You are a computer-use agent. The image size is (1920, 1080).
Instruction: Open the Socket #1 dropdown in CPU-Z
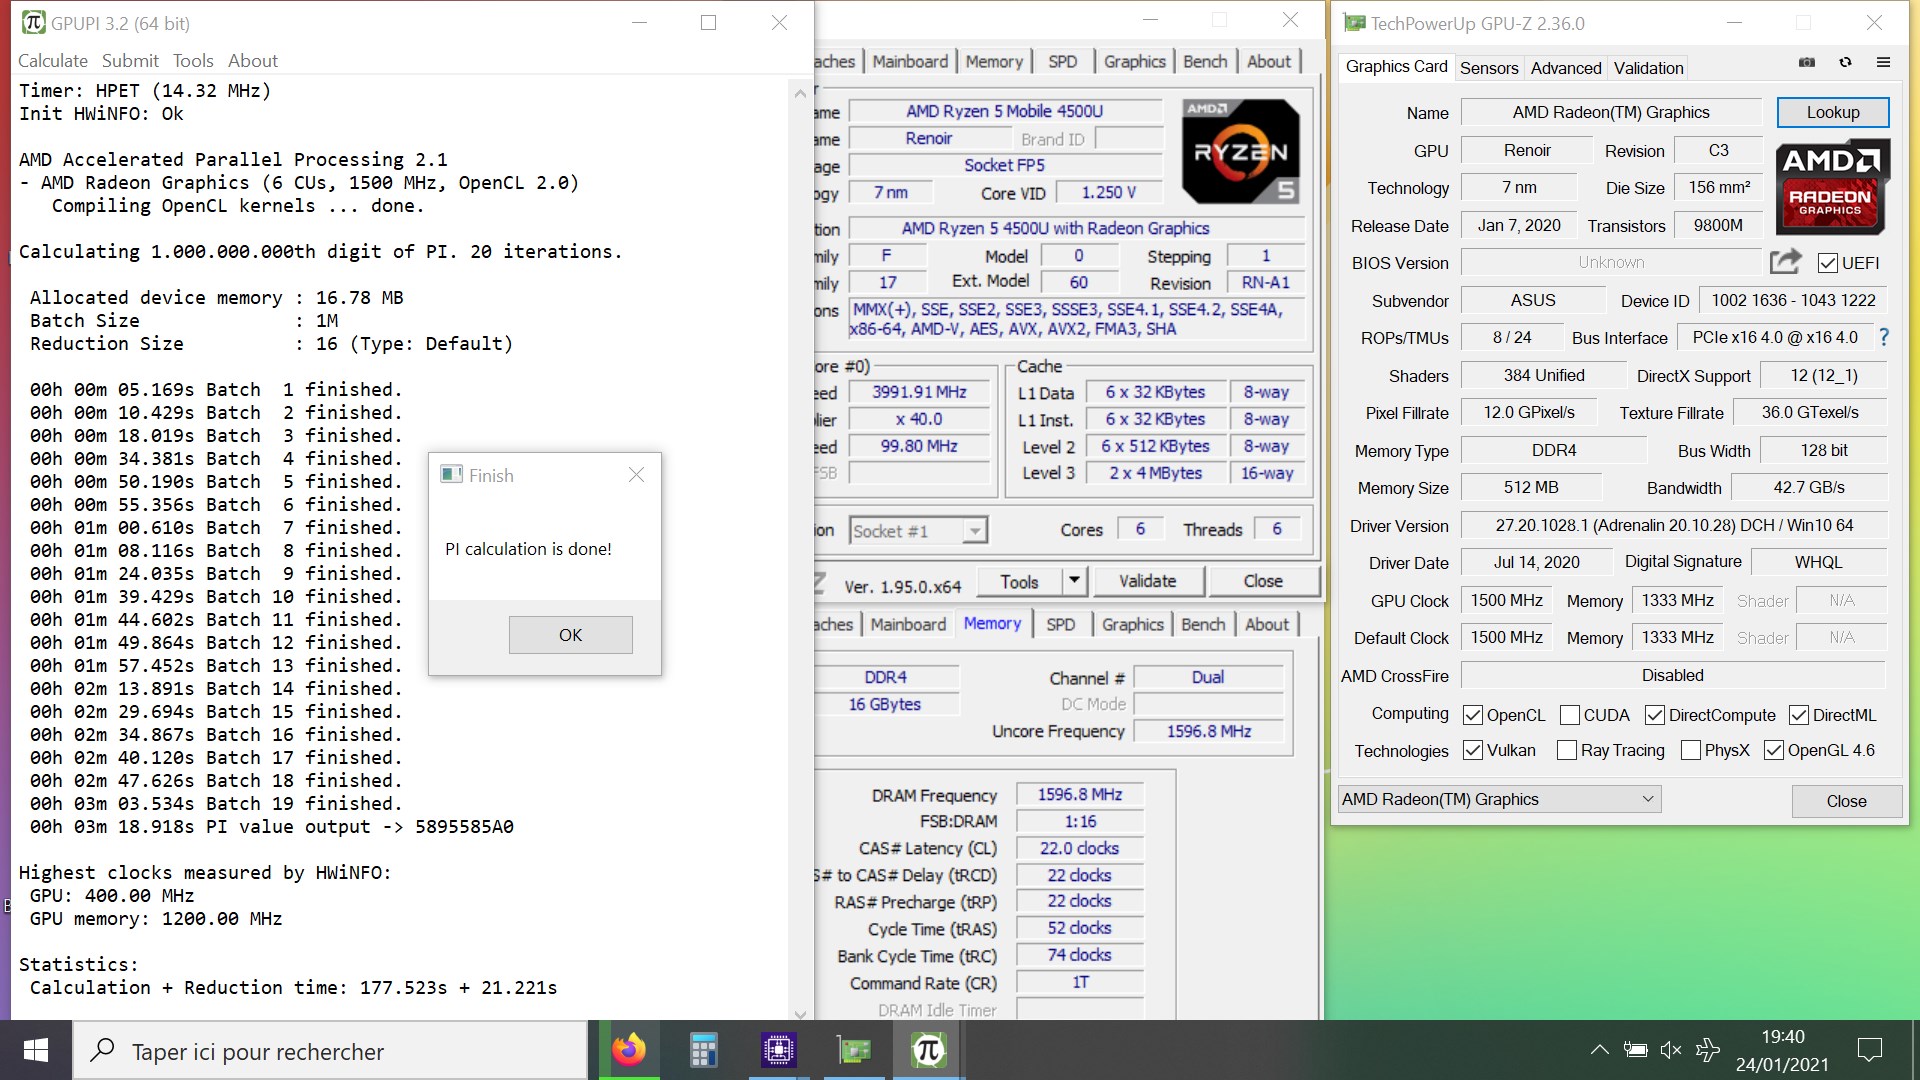[x=919, y=531]
